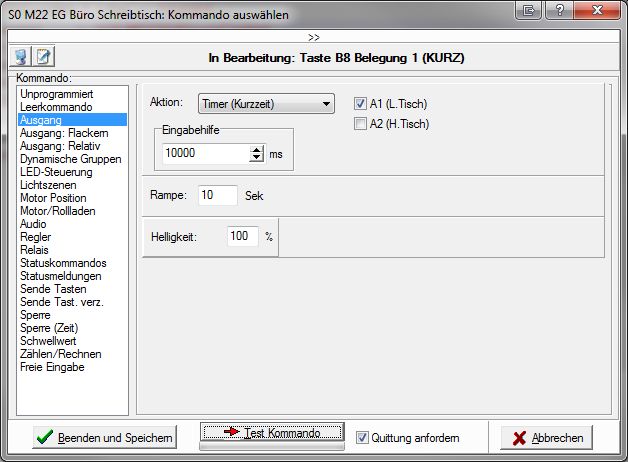Click the notepad edit icon in the toolbar

point(44,57)
